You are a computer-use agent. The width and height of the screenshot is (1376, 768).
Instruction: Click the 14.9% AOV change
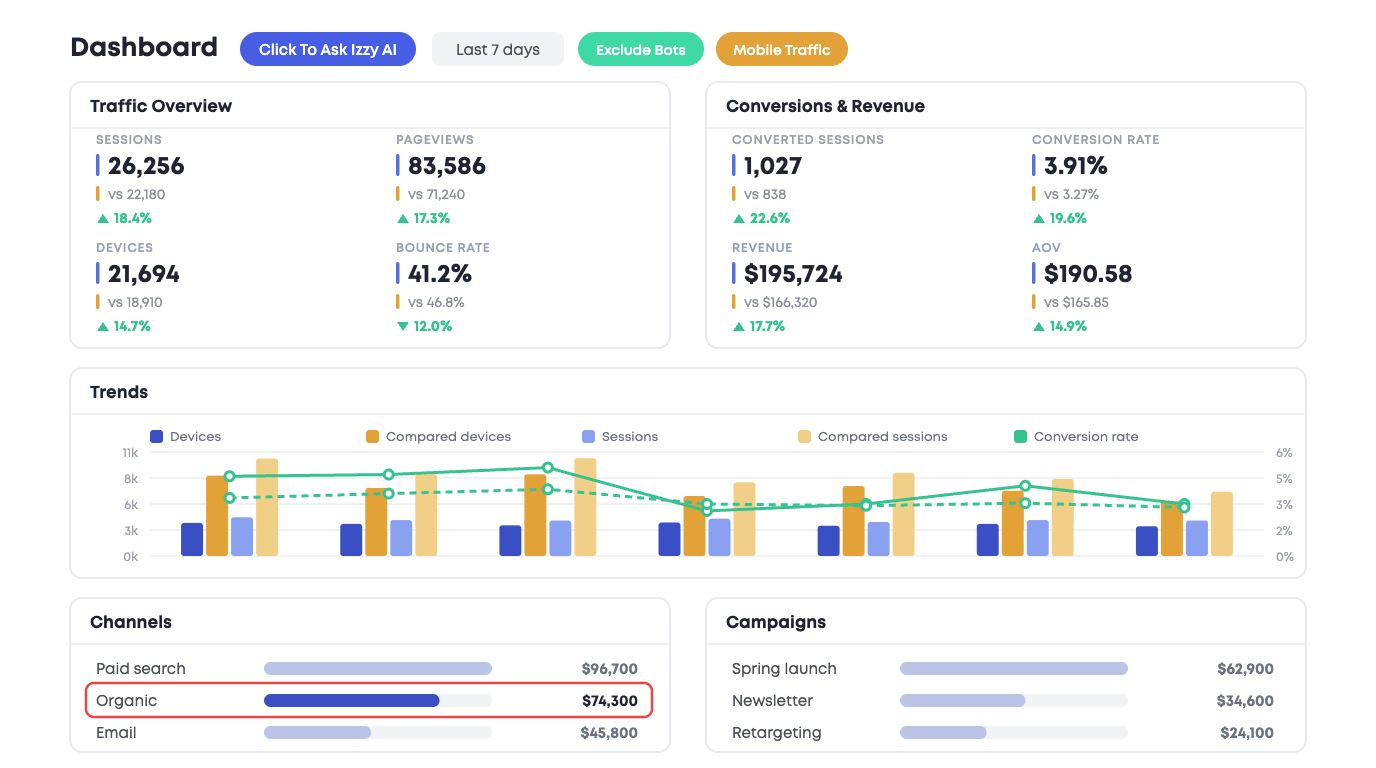1060,326
